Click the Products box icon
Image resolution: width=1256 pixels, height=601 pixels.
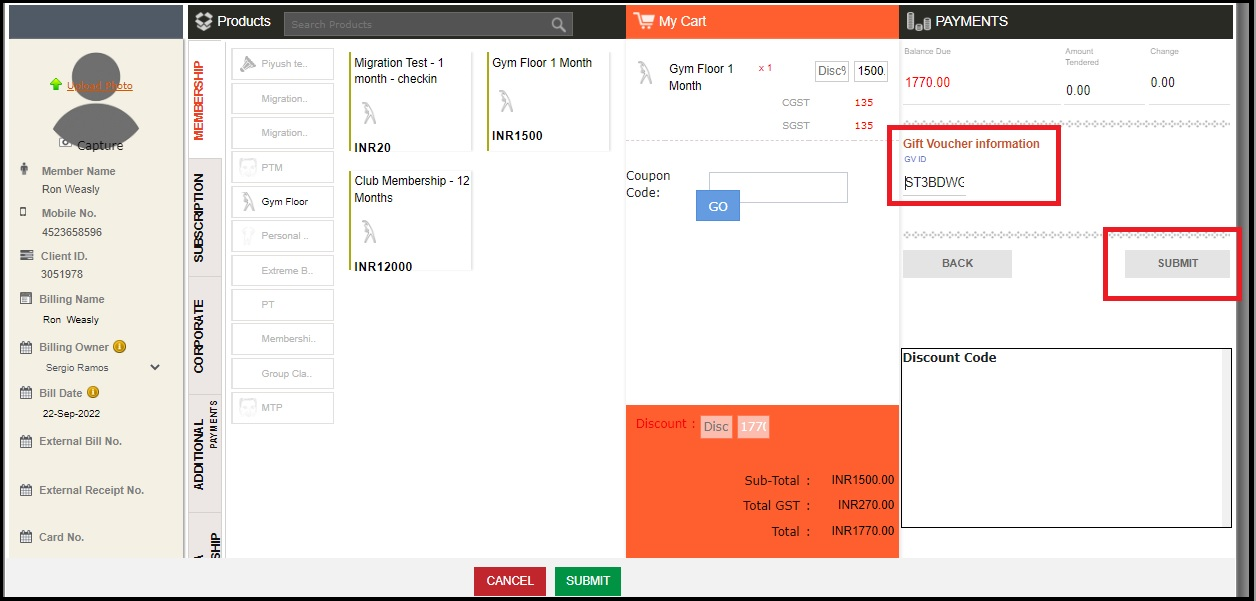tap(204, 21)
